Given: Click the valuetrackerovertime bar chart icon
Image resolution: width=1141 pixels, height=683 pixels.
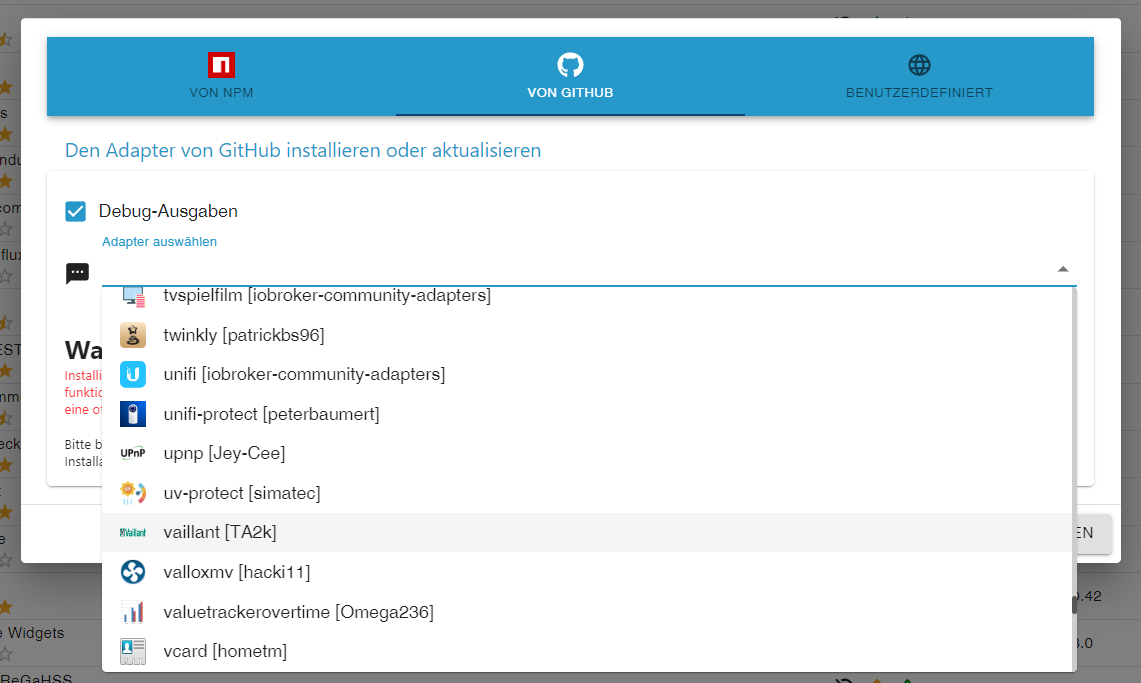Looking at the screenshot, I should click(x=133, y=612).
